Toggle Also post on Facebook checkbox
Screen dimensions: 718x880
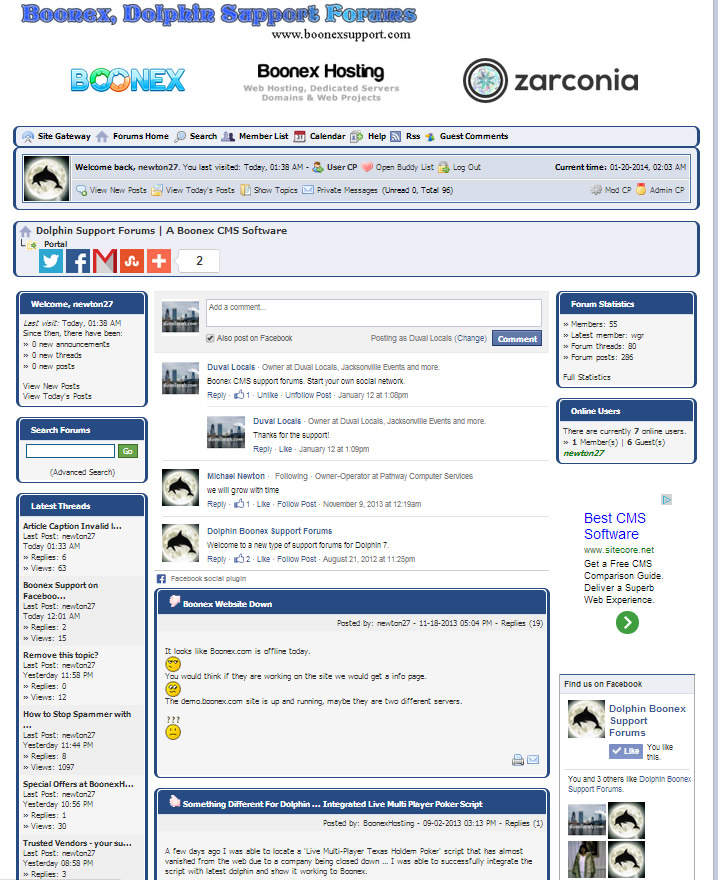coord(210,338)
